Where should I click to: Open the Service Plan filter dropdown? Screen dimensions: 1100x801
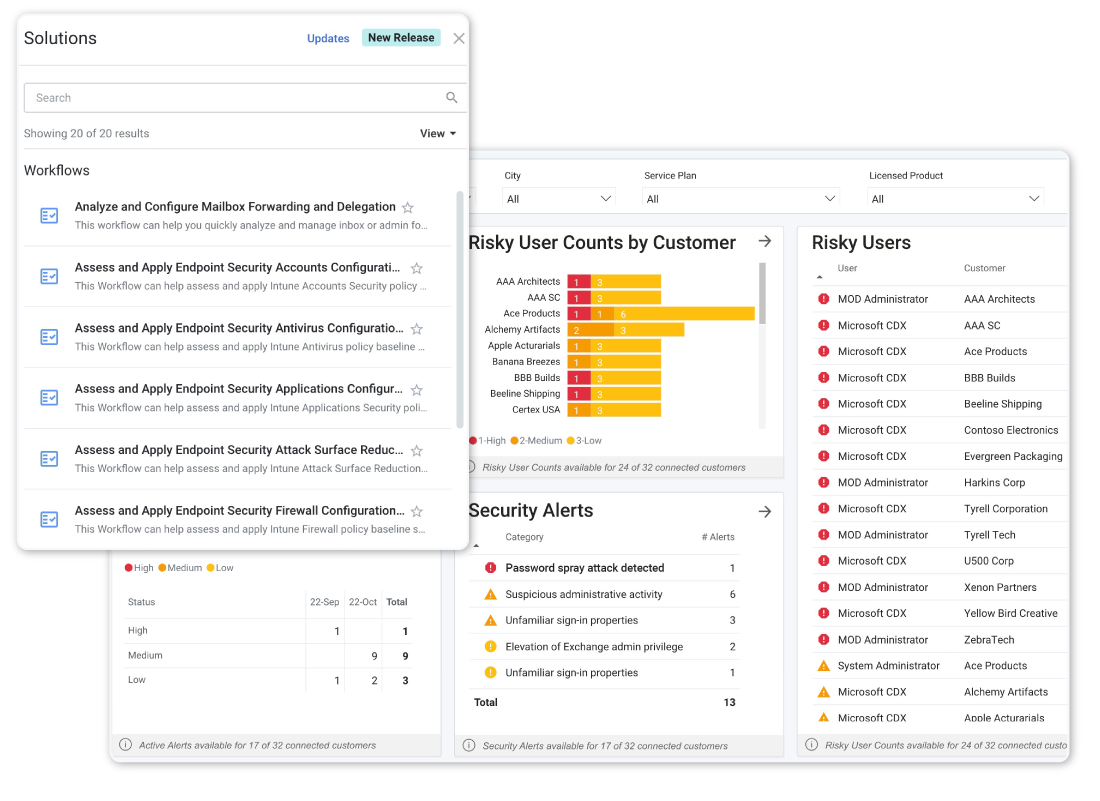pos(740,199)
